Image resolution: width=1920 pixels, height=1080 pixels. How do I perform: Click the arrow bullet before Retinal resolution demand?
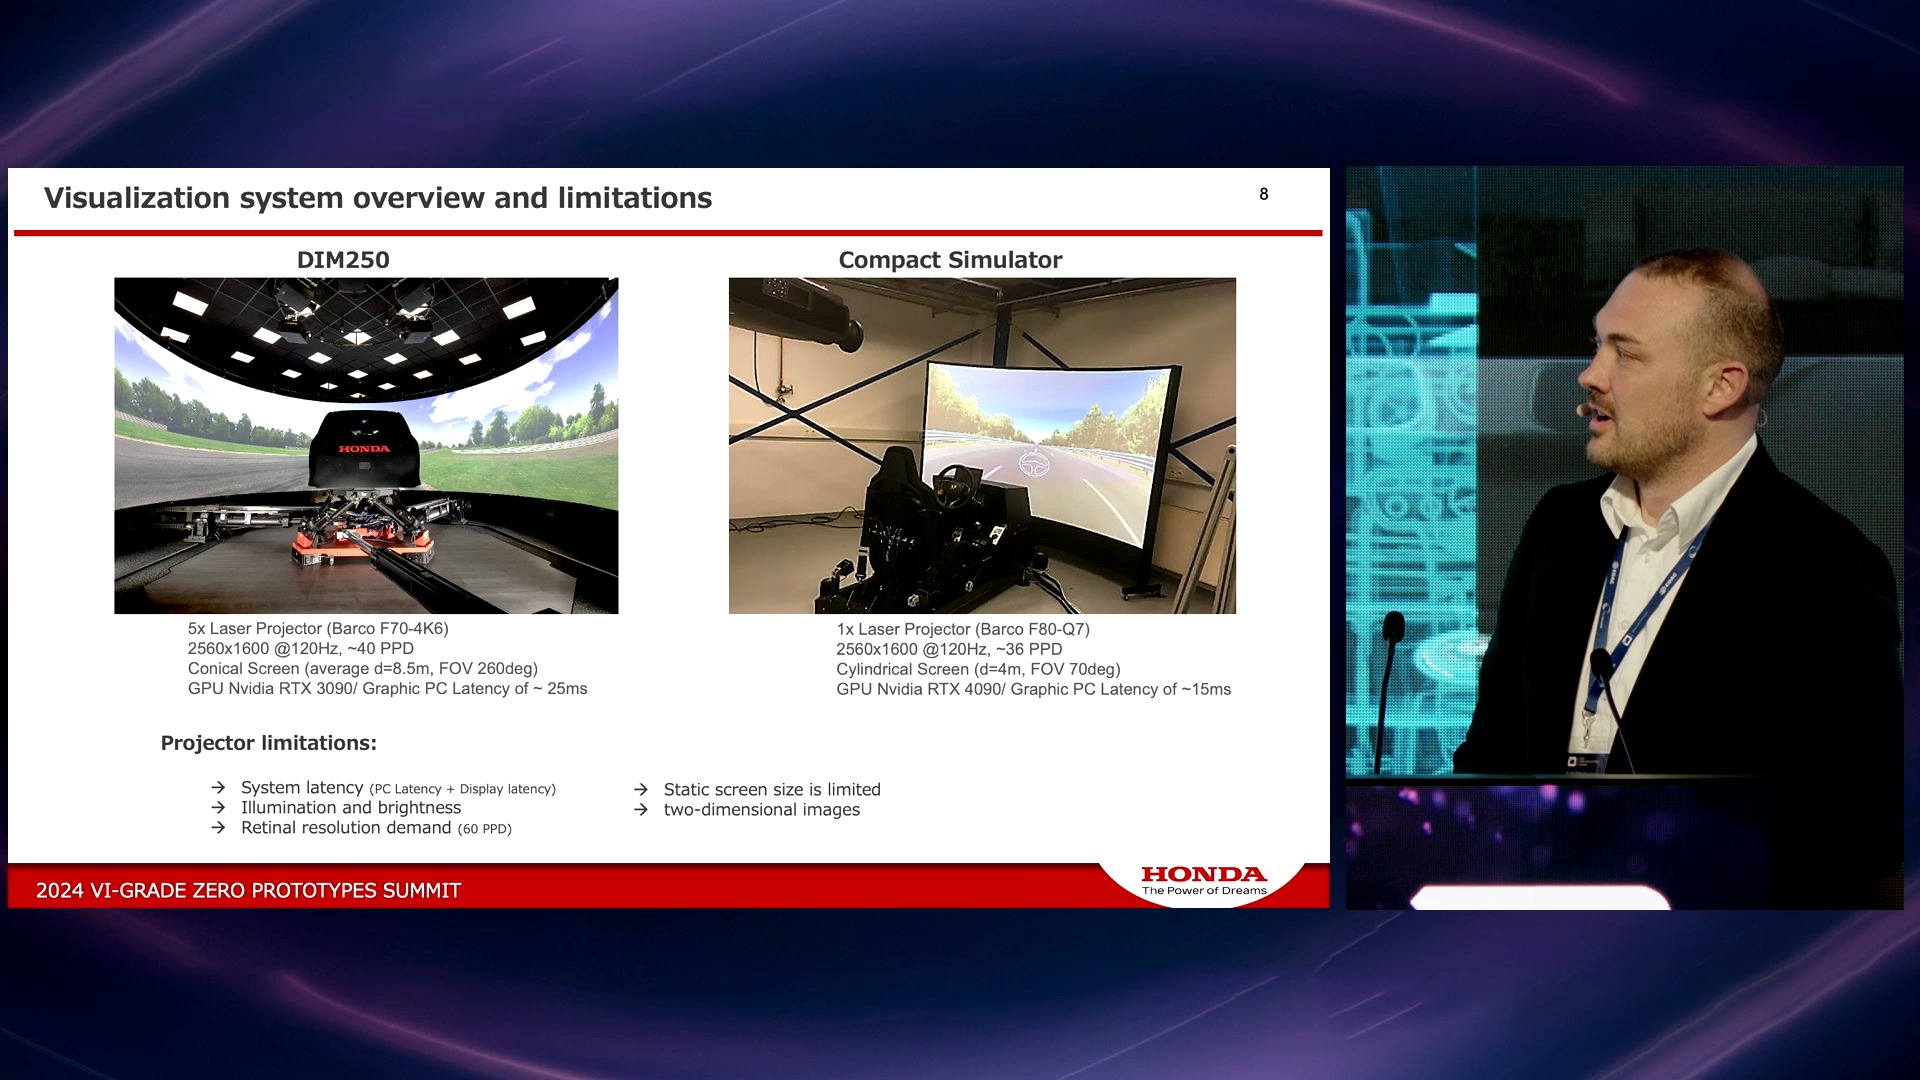(x=218, y=828)
